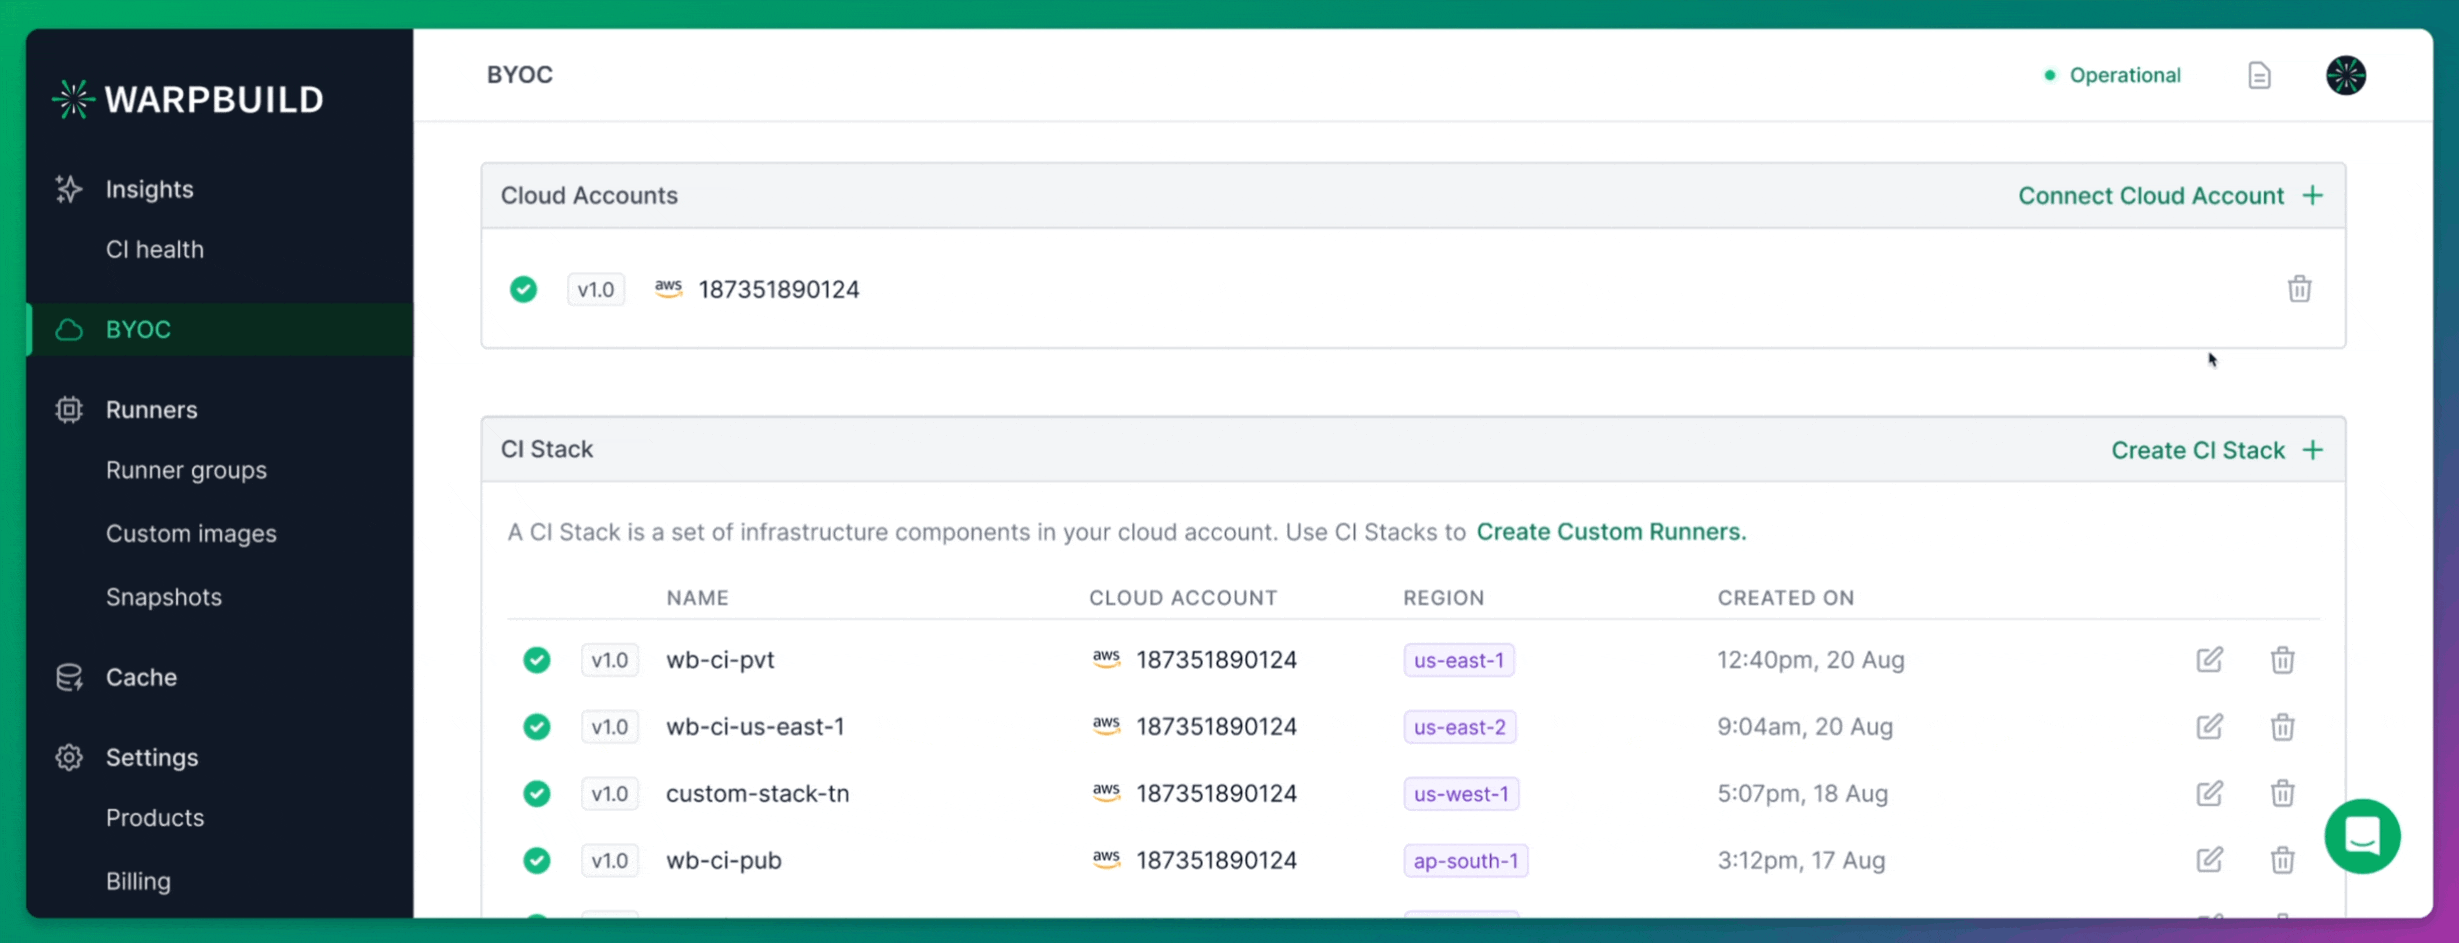Screen dimensions: 2459x943
Task: Select the BYOC cloud icon
Action: point(68,329)
